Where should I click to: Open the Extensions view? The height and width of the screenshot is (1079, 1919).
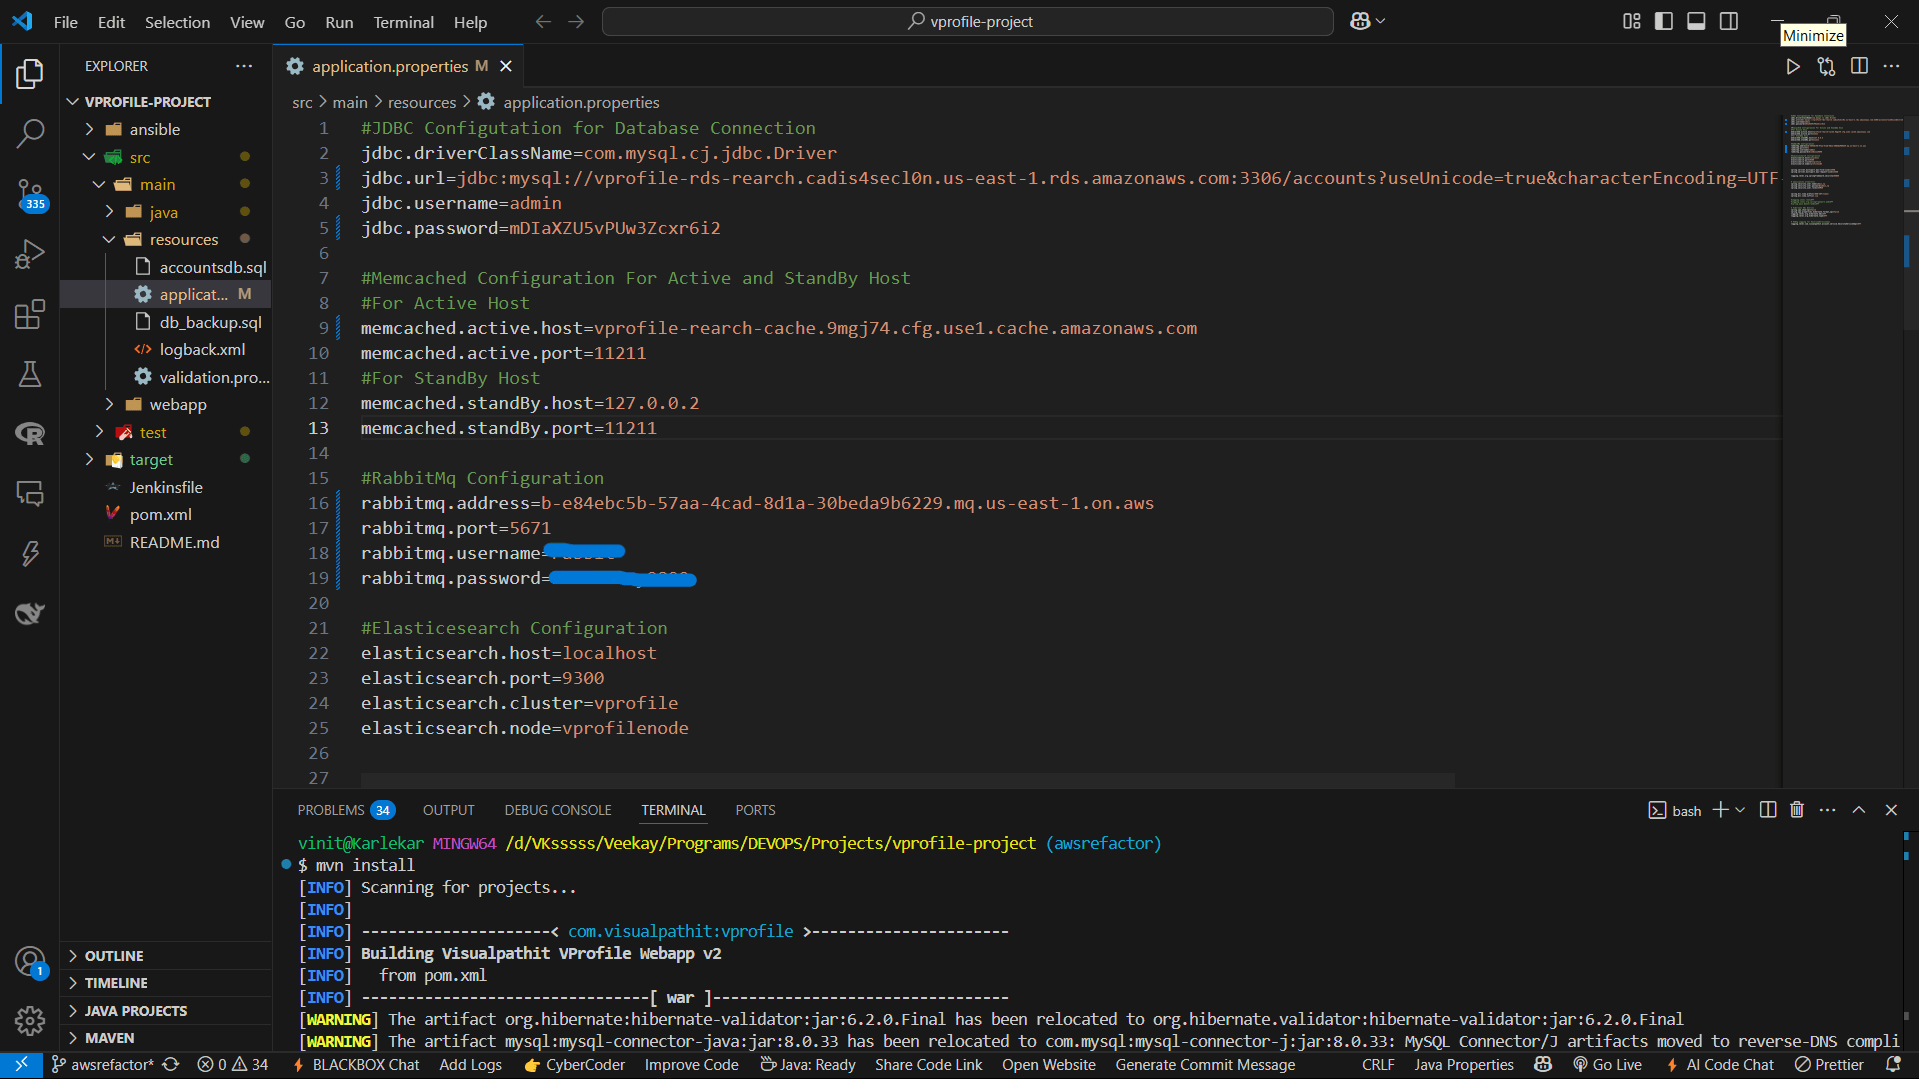click(x=30, y=315)
